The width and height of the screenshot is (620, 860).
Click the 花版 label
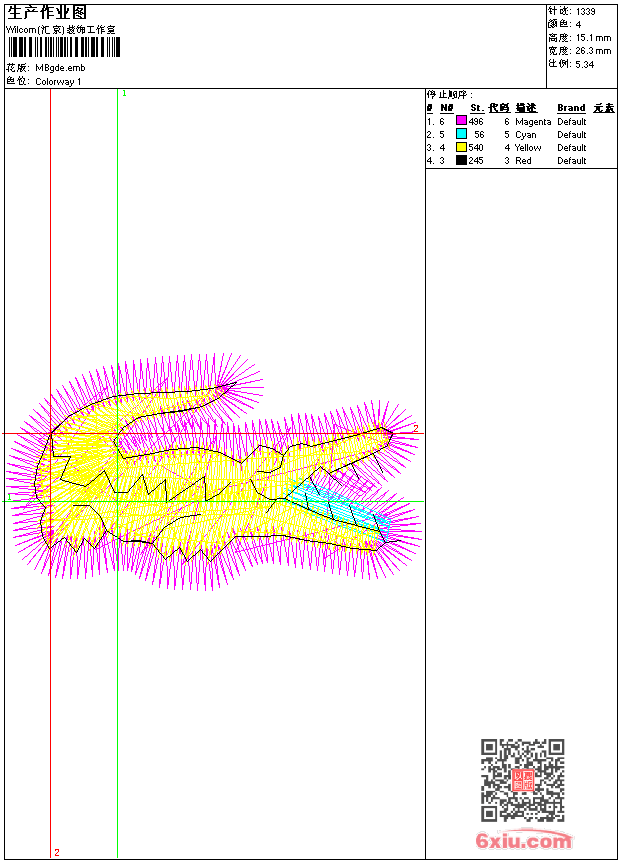[x=18, y=68]
